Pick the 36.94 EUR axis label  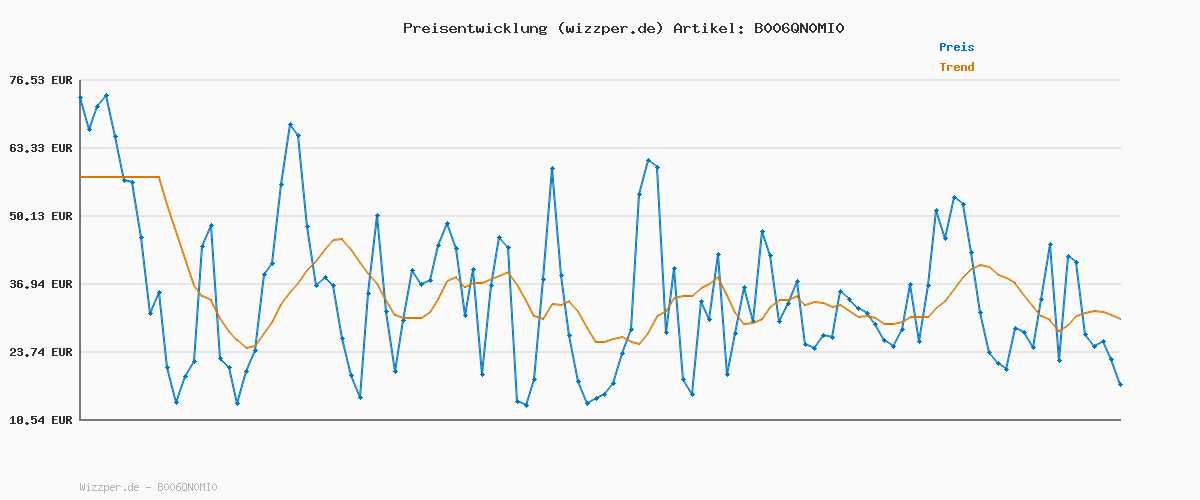pyautogui.click(x=41, y=284)
